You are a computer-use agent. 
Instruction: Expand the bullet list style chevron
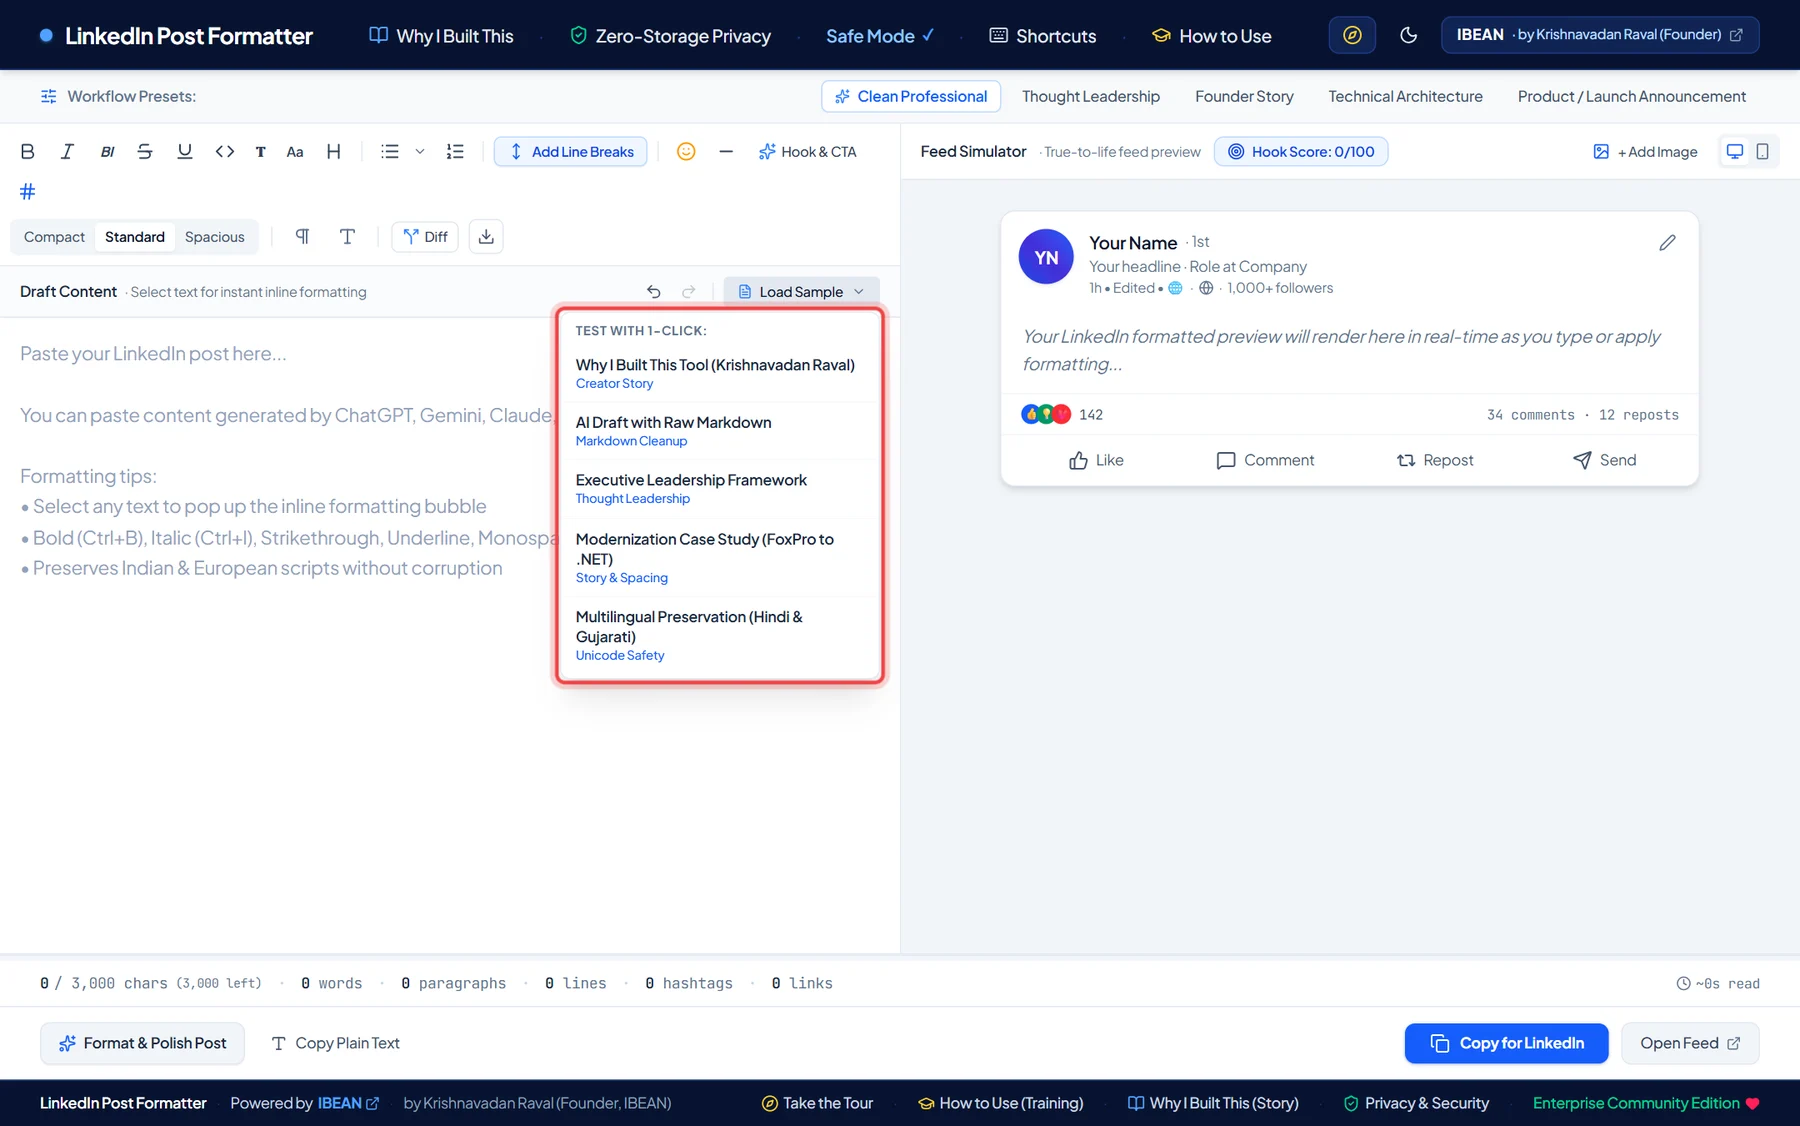[420, 152]
